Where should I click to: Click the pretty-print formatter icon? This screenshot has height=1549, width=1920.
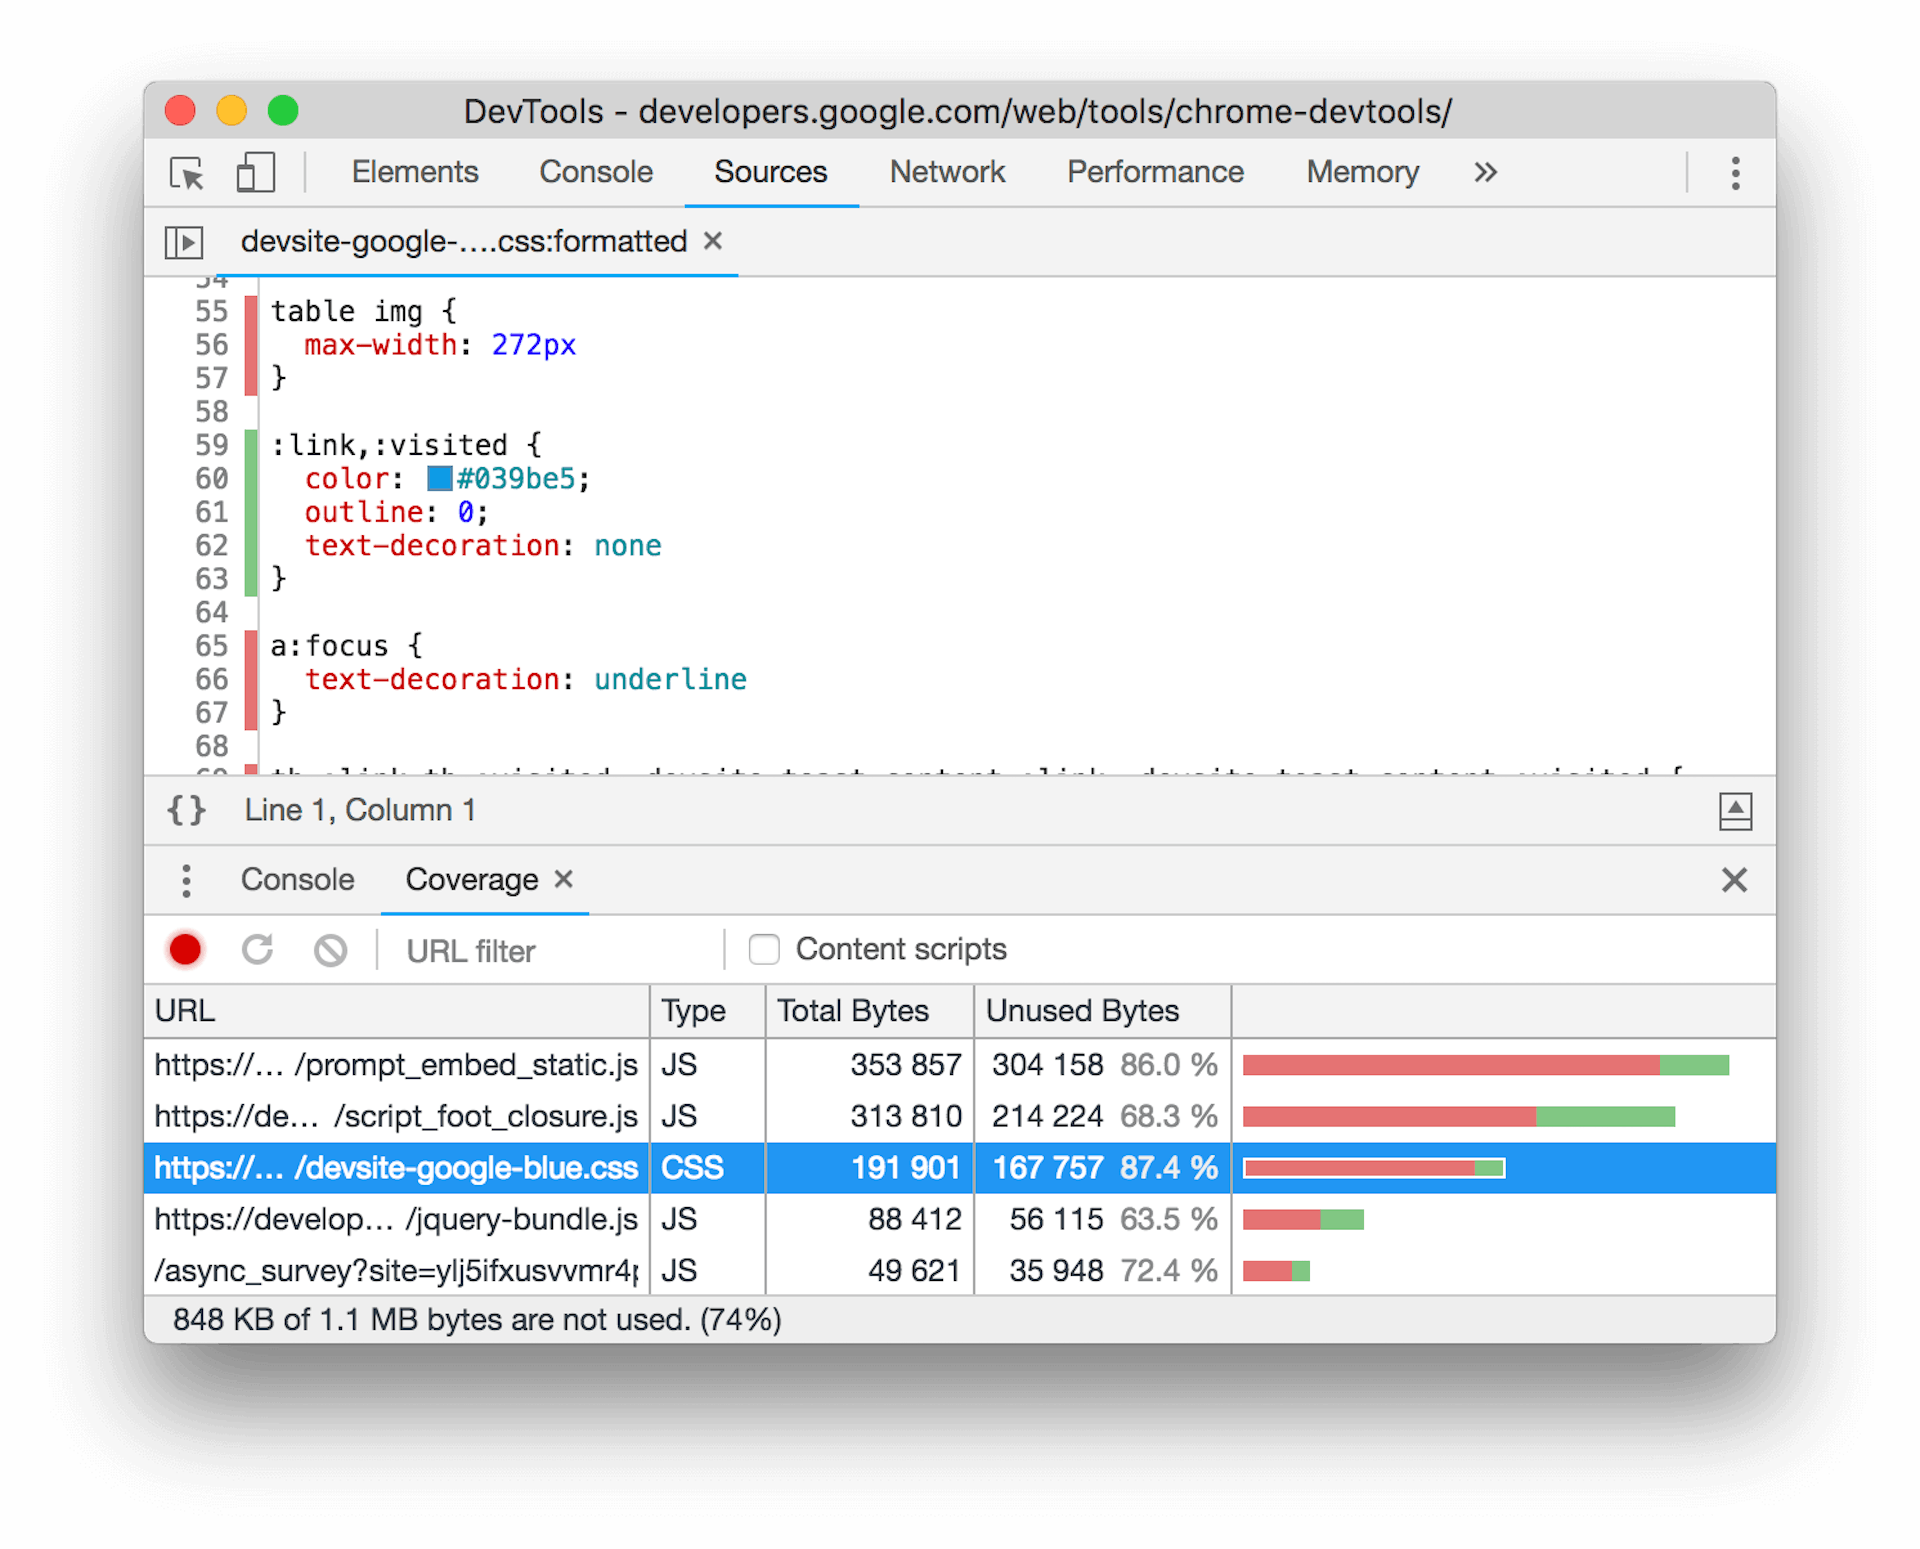click(186, 811)
